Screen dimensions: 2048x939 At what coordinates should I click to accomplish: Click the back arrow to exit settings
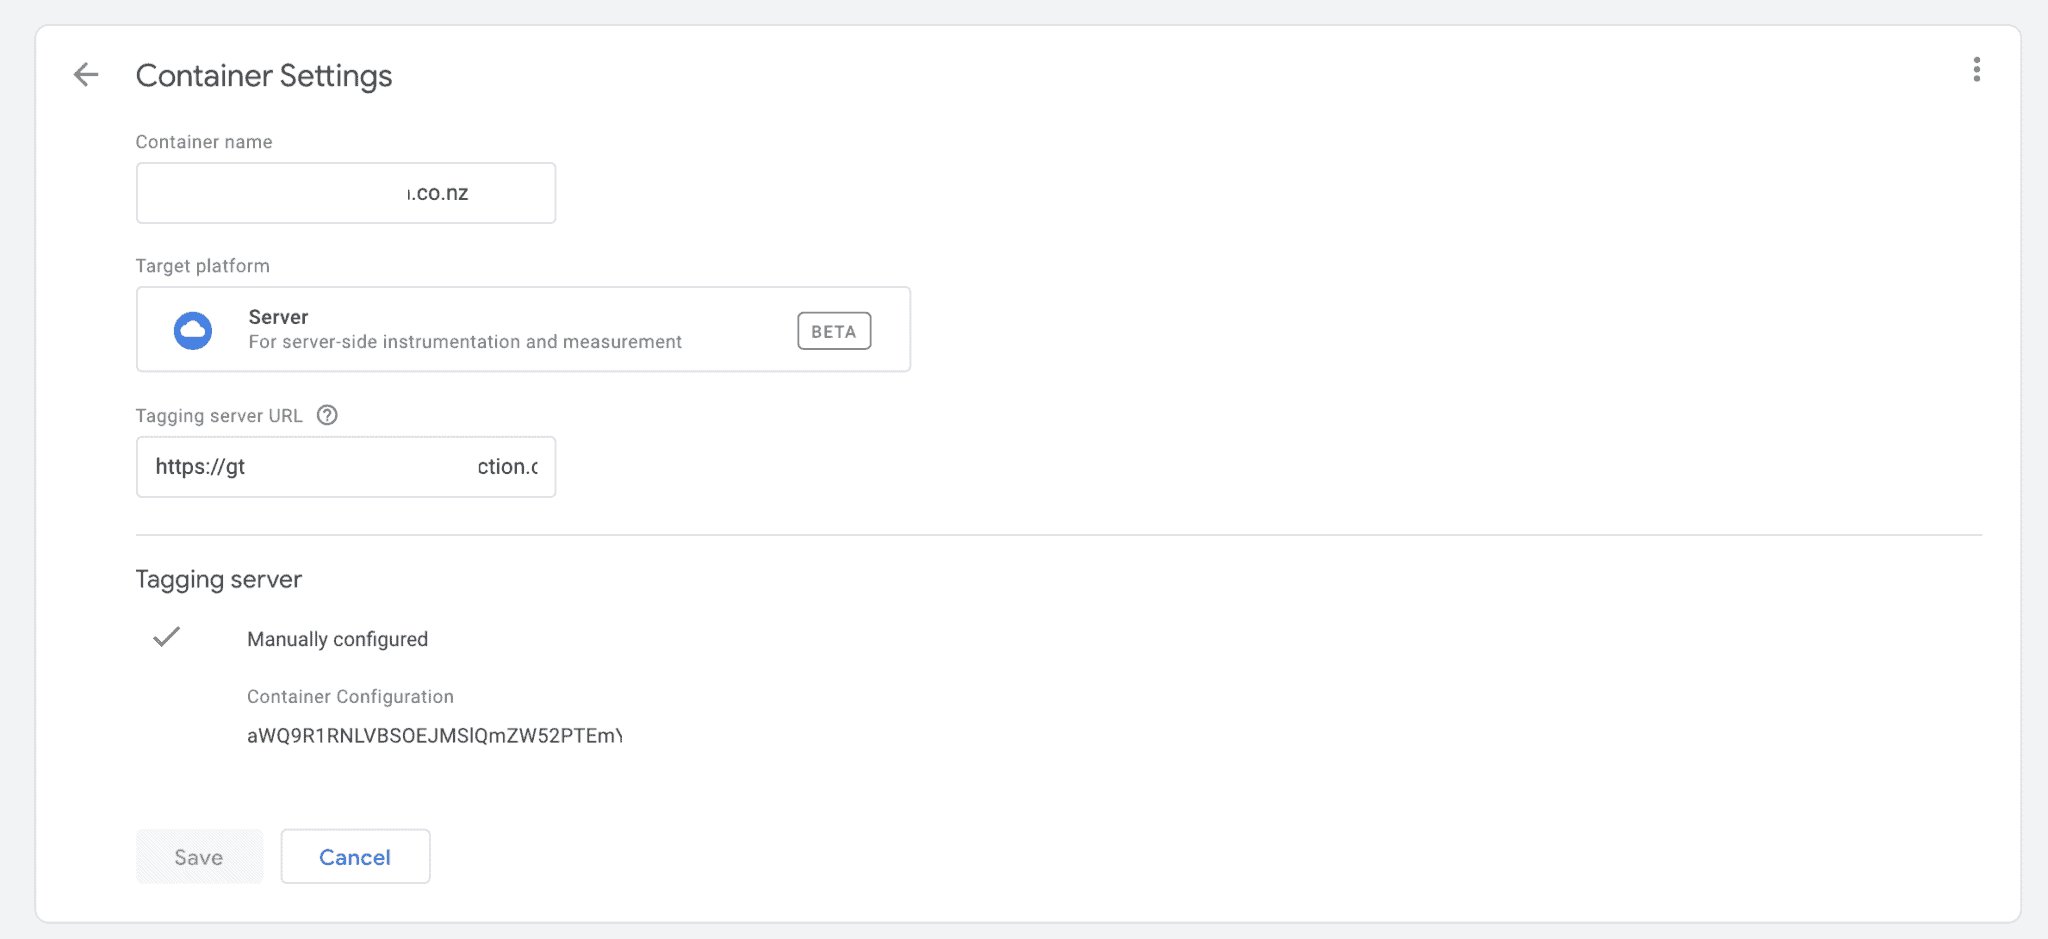coord(86,74)
